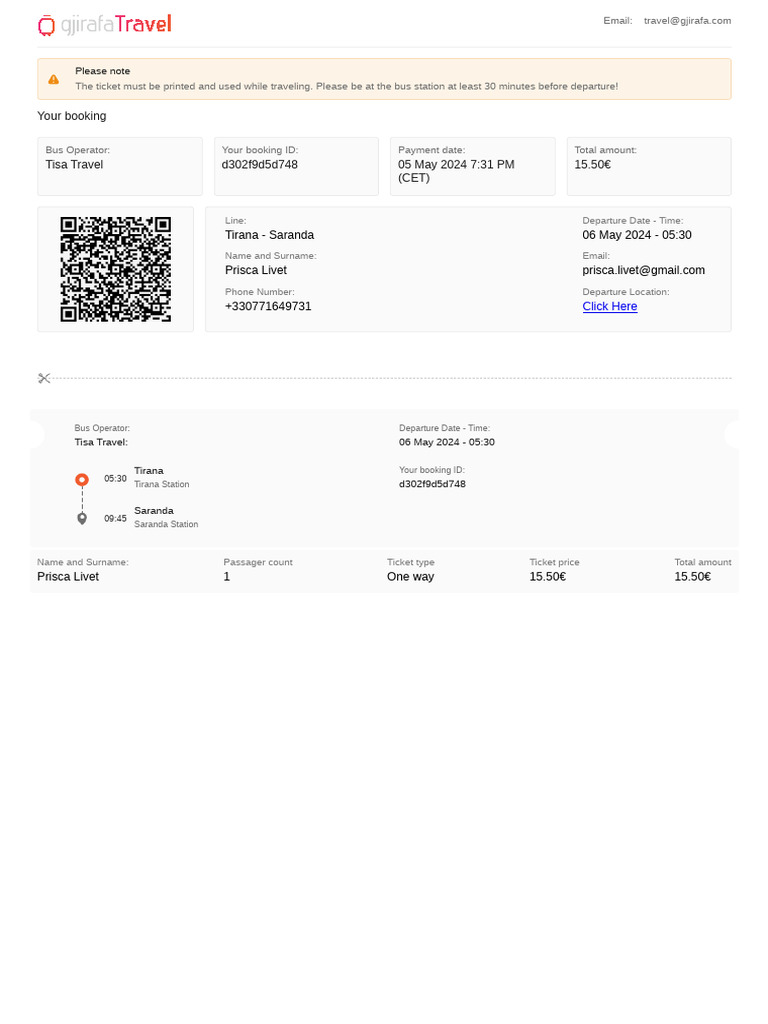
Task: Click the gray Saranda arrival pin icon
Action: pyautogui.click(x=82, y=519)
